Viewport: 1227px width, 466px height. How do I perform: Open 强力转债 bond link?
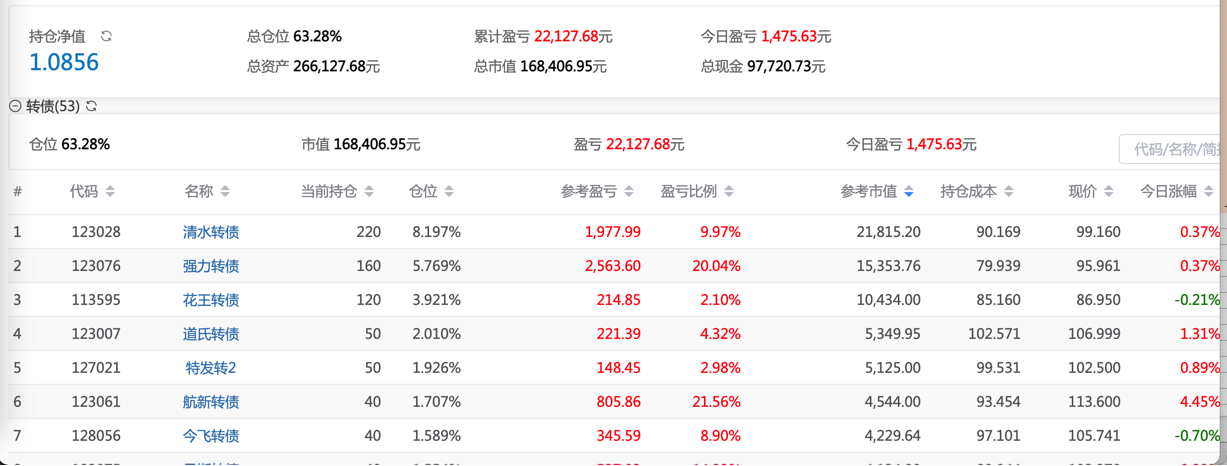[x=211, y=266]
